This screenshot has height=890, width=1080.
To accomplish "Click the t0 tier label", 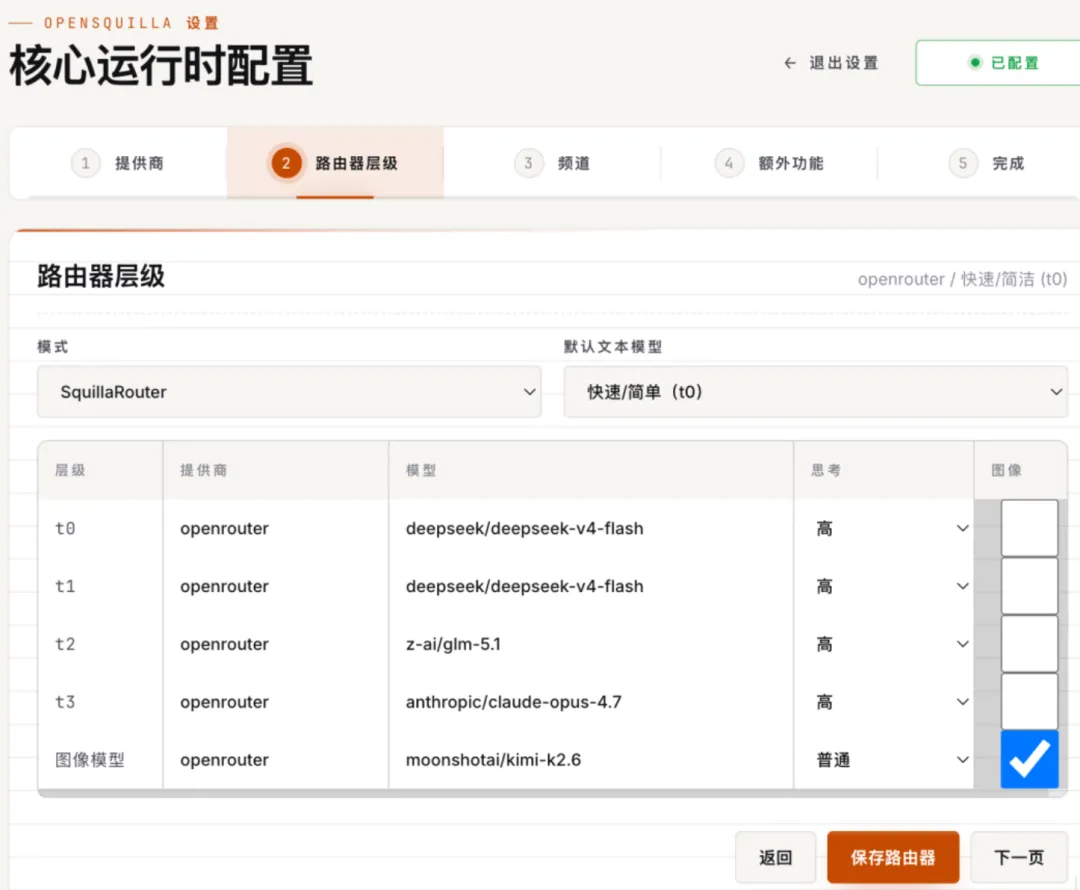I will point(65,528).
